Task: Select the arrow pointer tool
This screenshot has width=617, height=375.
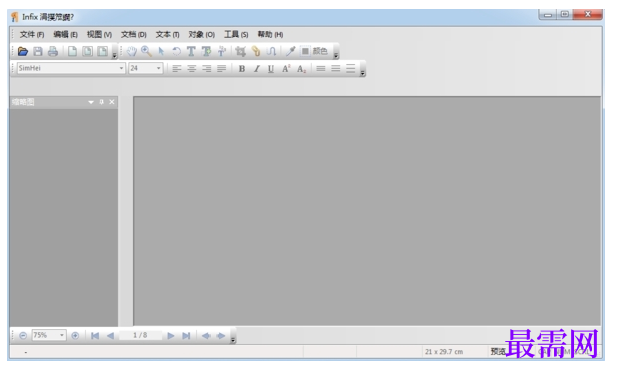Action: [x=161, y=51]
